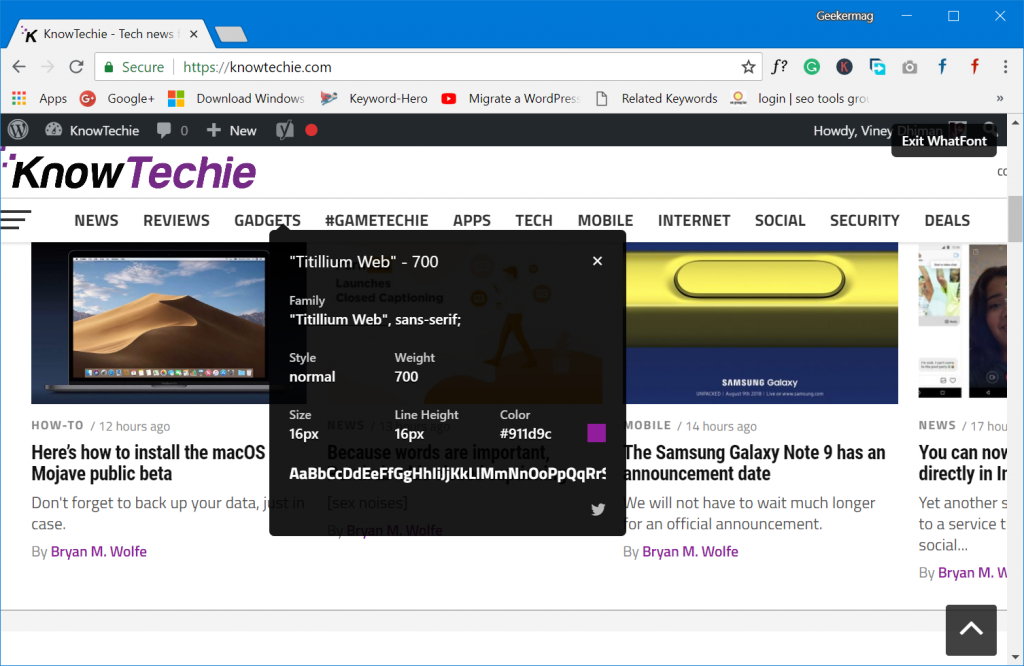Click the WordPress logo in admin bar
Screen dimensions: 1024x666
click(x=18, y=130)
